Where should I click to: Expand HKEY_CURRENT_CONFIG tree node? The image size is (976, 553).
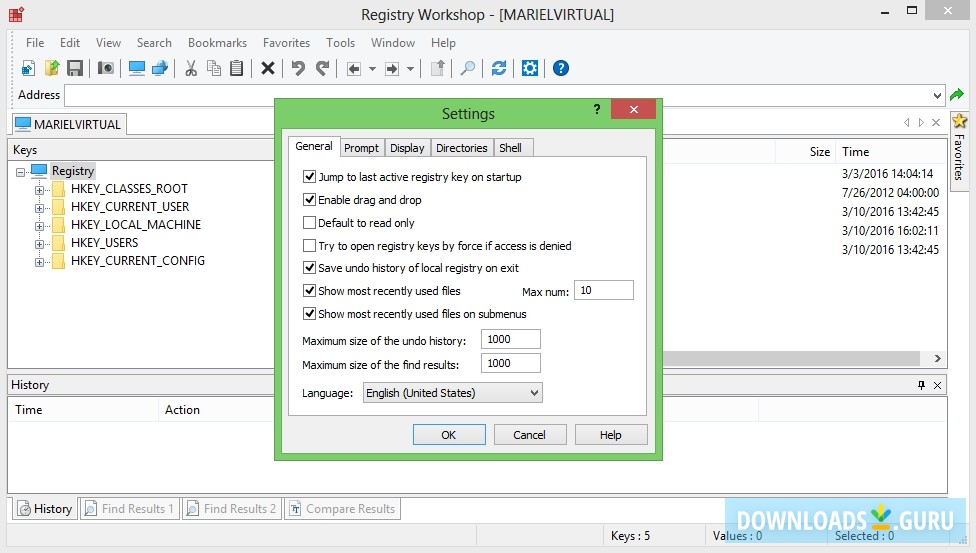click(x=39, y=262)
